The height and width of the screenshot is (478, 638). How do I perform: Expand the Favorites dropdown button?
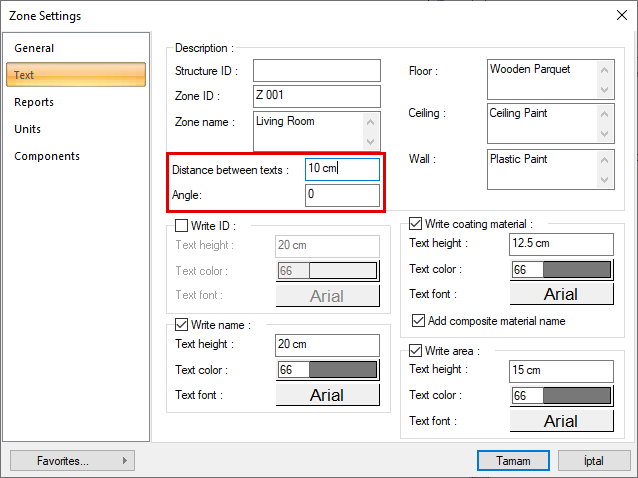click(72, 461)
